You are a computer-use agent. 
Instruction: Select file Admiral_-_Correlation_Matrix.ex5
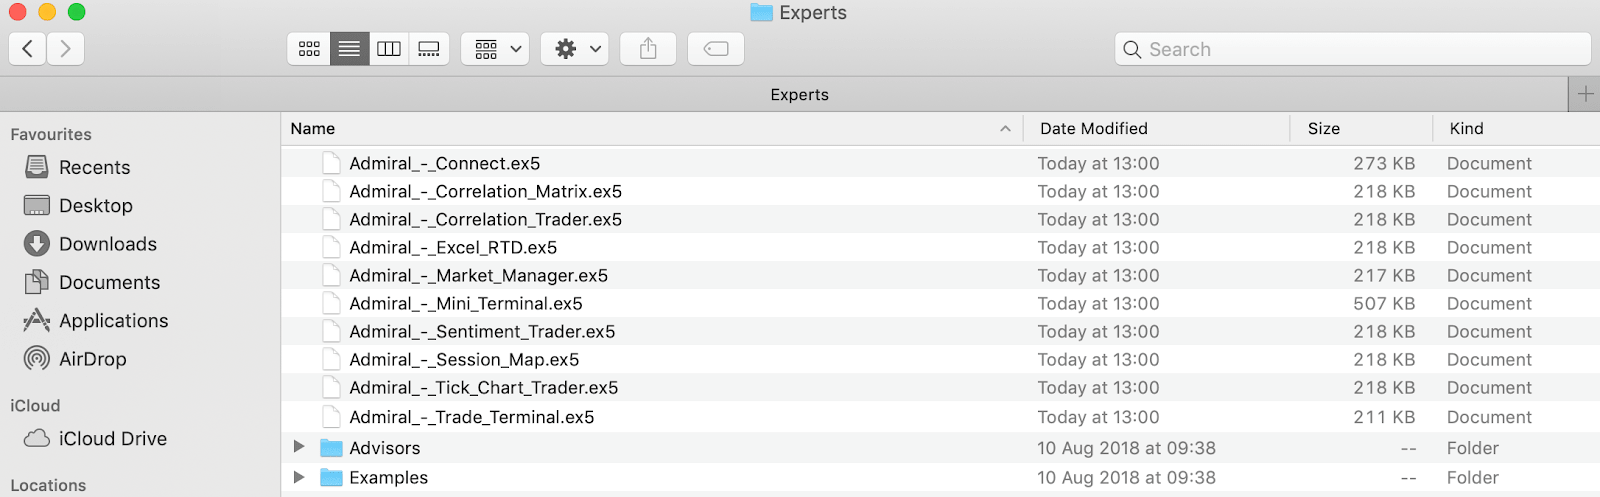[x=485, y=191]
